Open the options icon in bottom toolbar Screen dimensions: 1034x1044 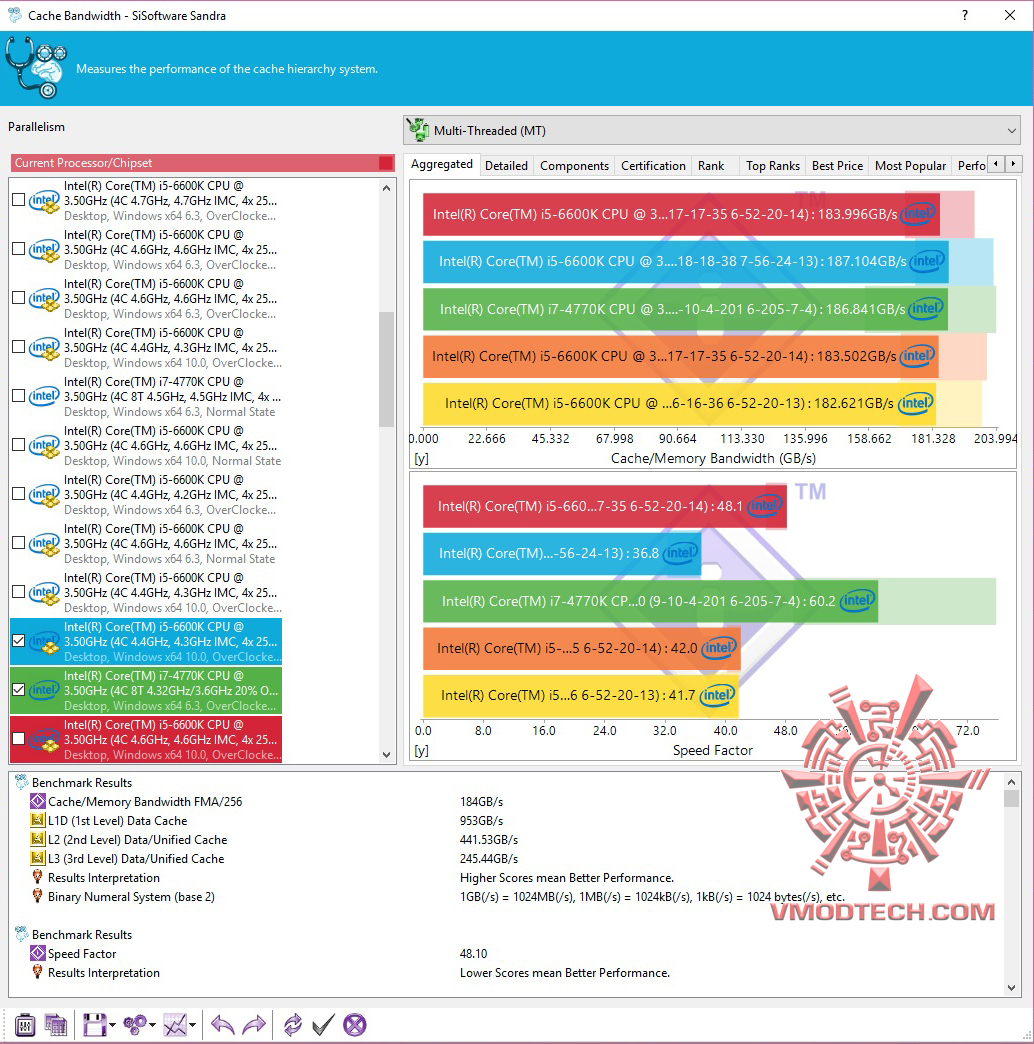click(x=25, y=1025)
